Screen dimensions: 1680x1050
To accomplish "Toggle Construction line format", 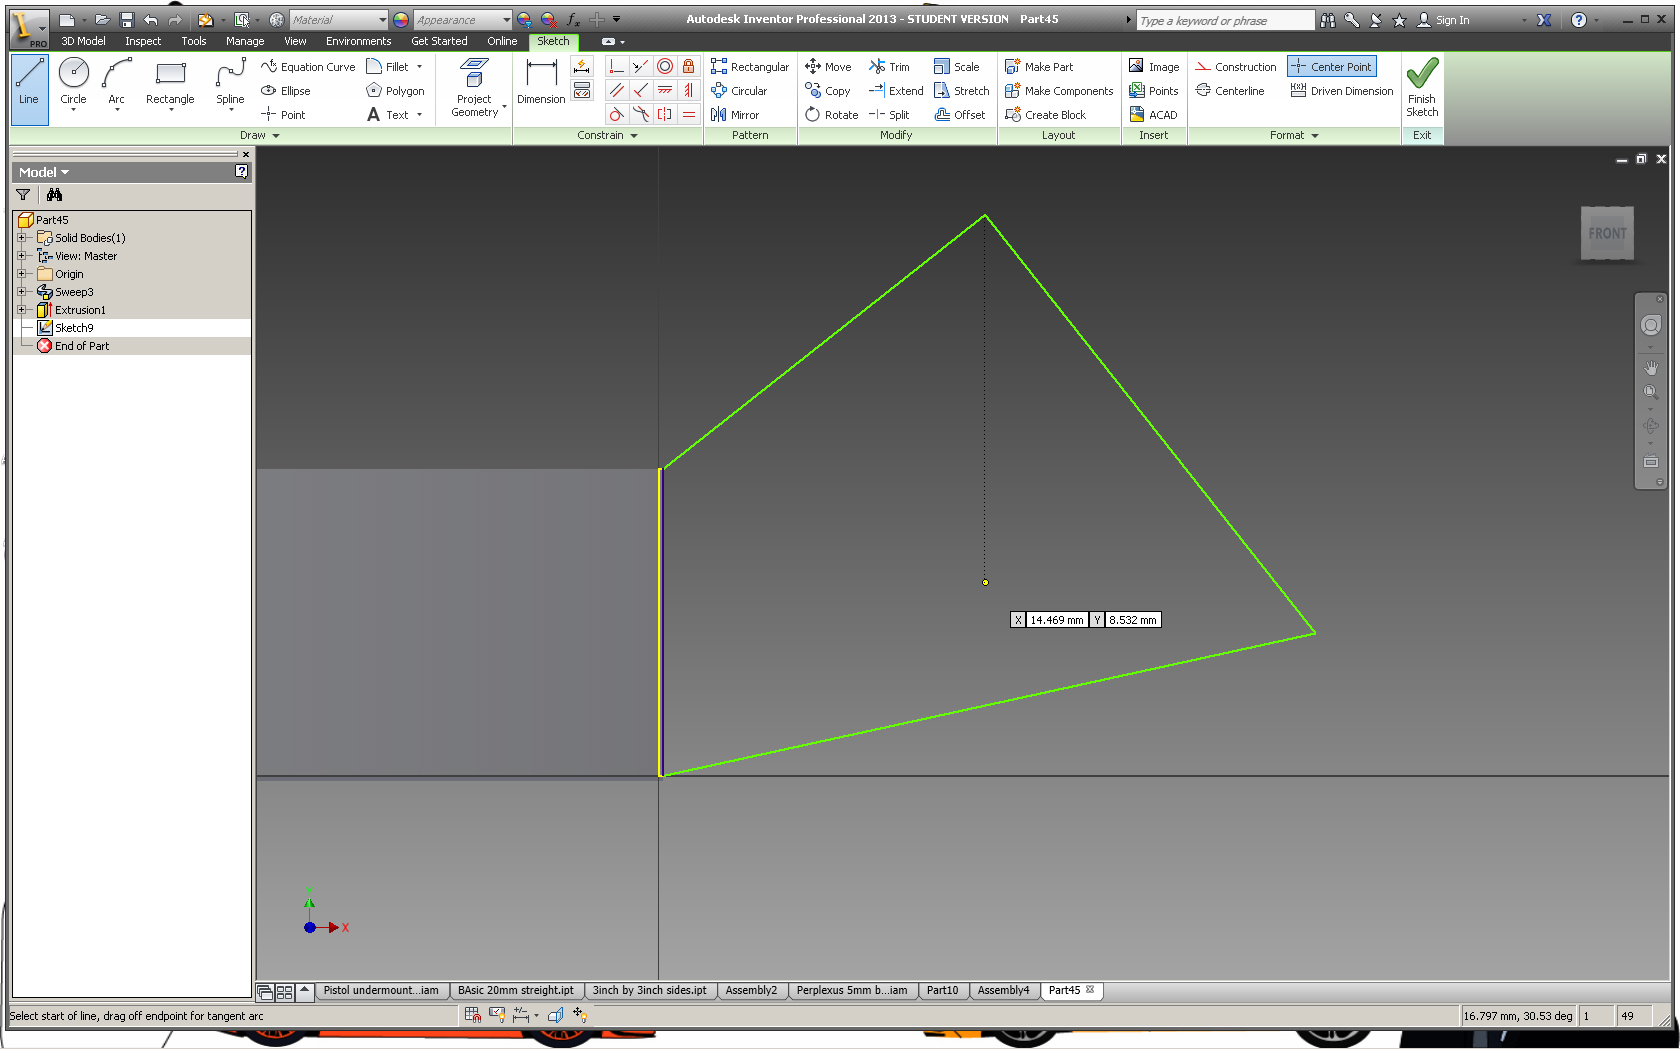I will [1237, 67].
